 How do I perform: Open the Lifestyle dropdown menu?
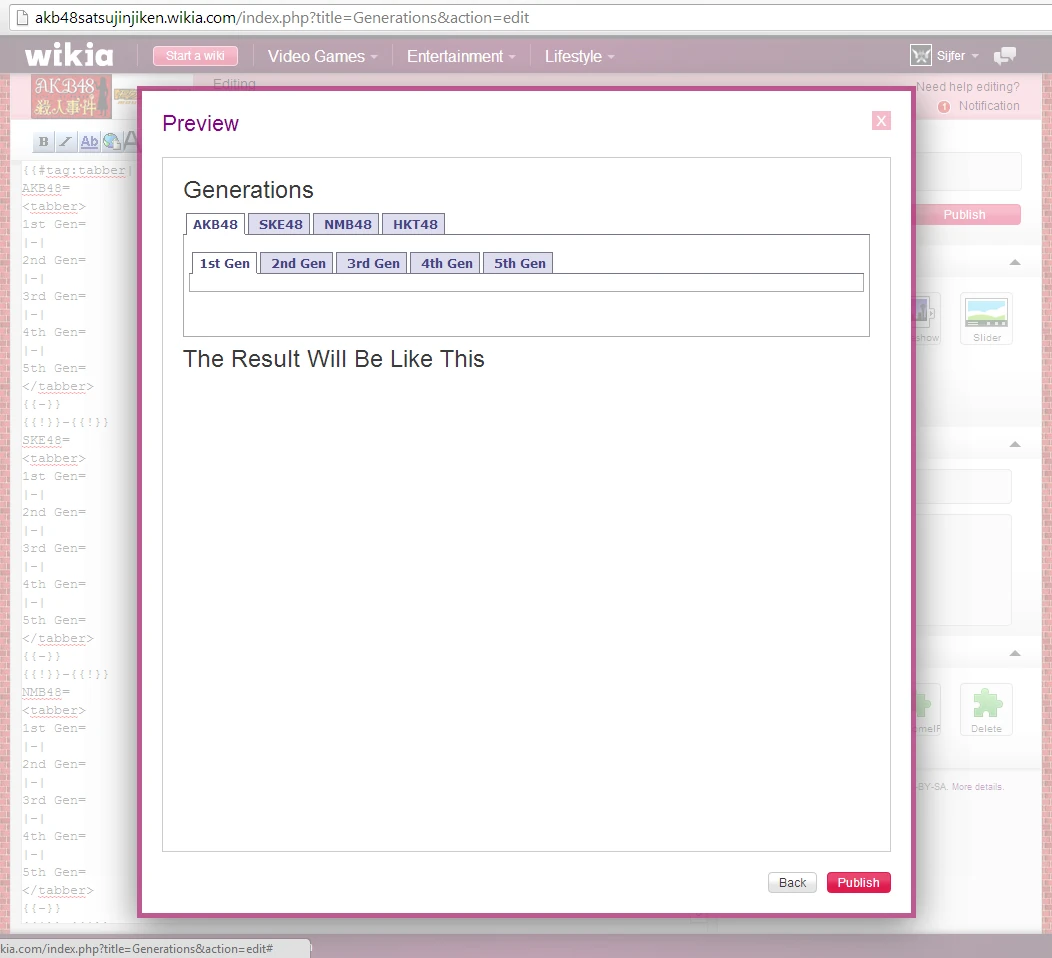tap(579, 56)
